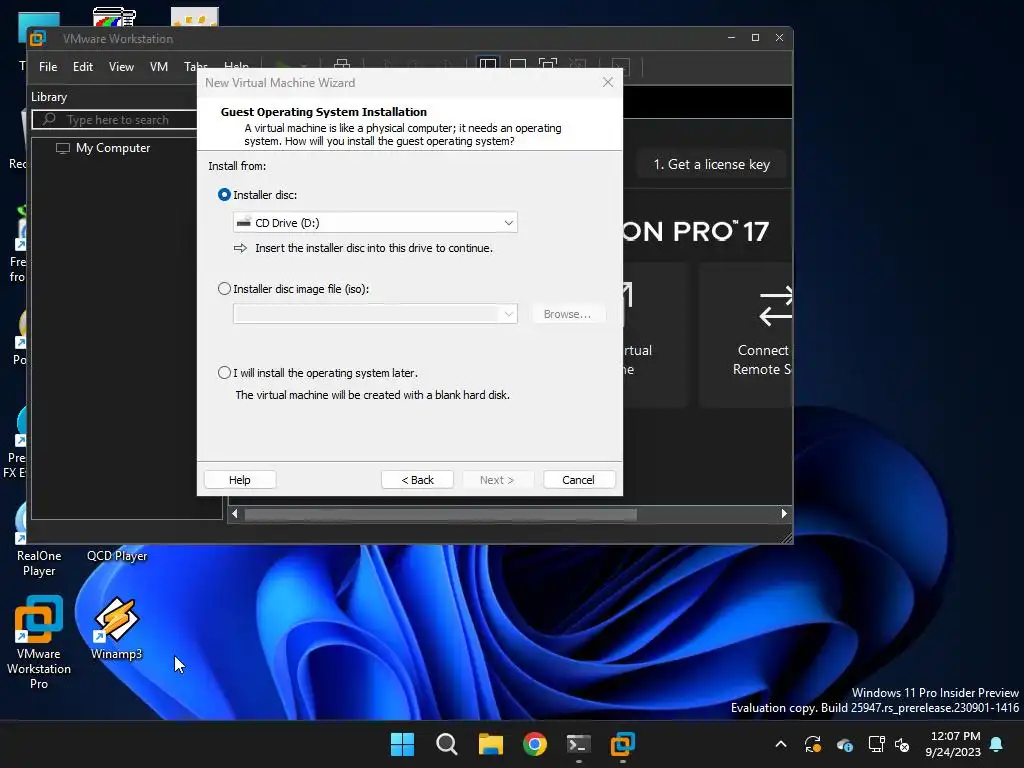
Task: Open the View menu in VMware Workstation
Action: (121, 67)
